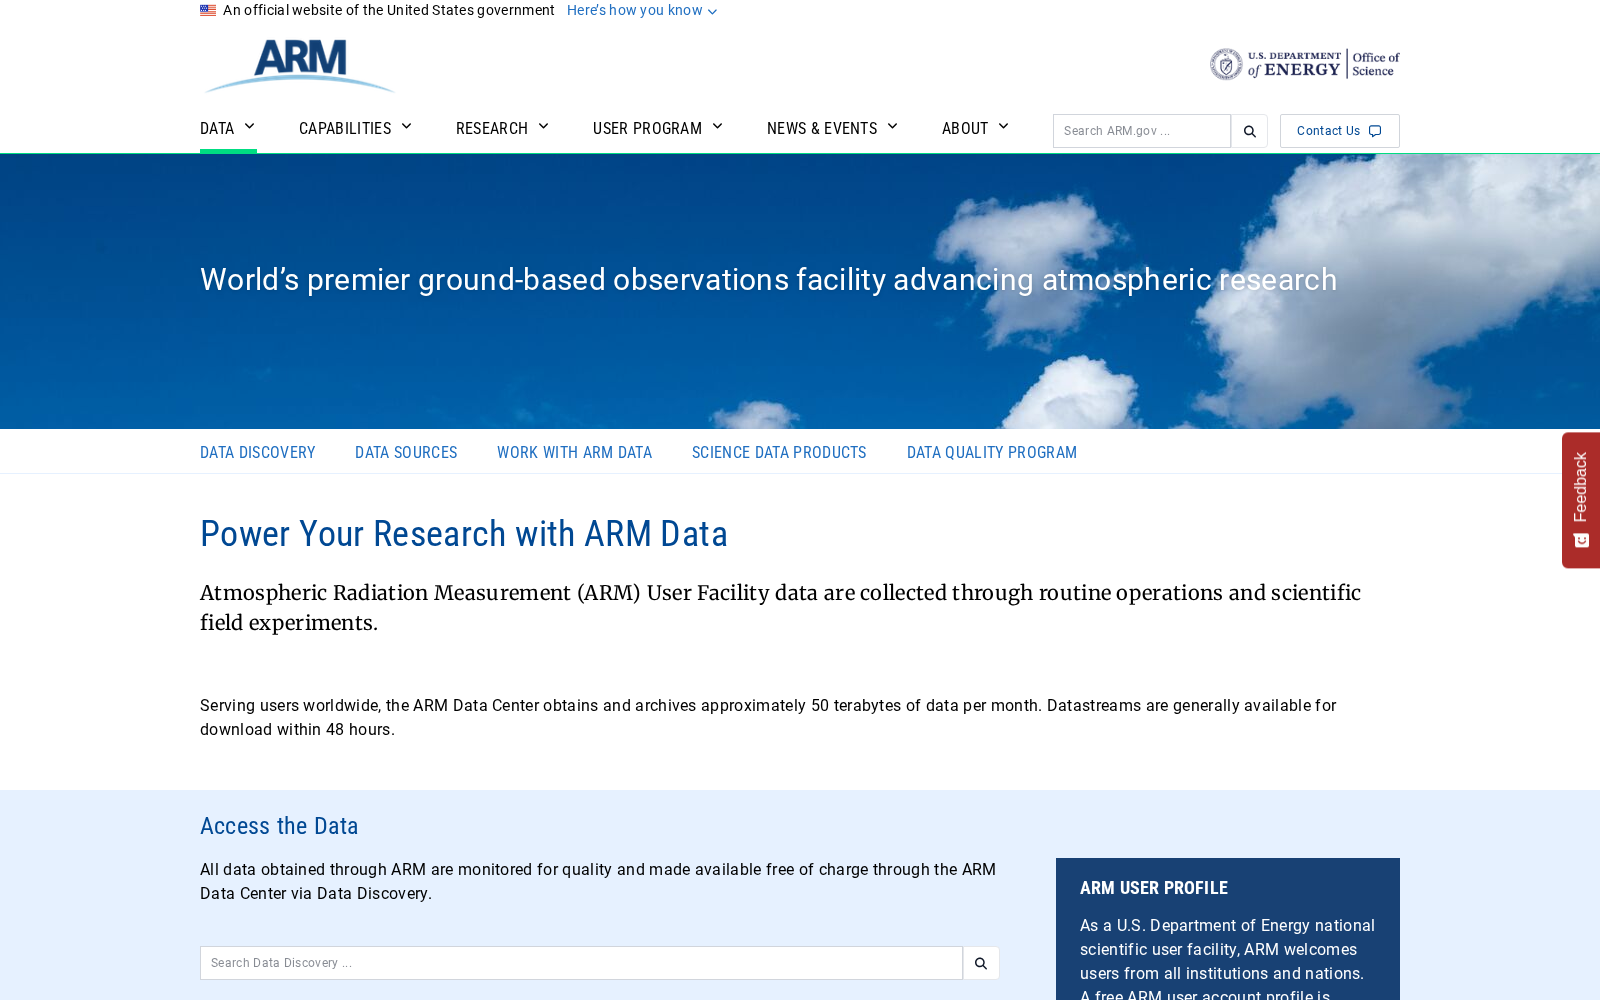Click 'An official website of the United States government' text

[x=389, y=10]
